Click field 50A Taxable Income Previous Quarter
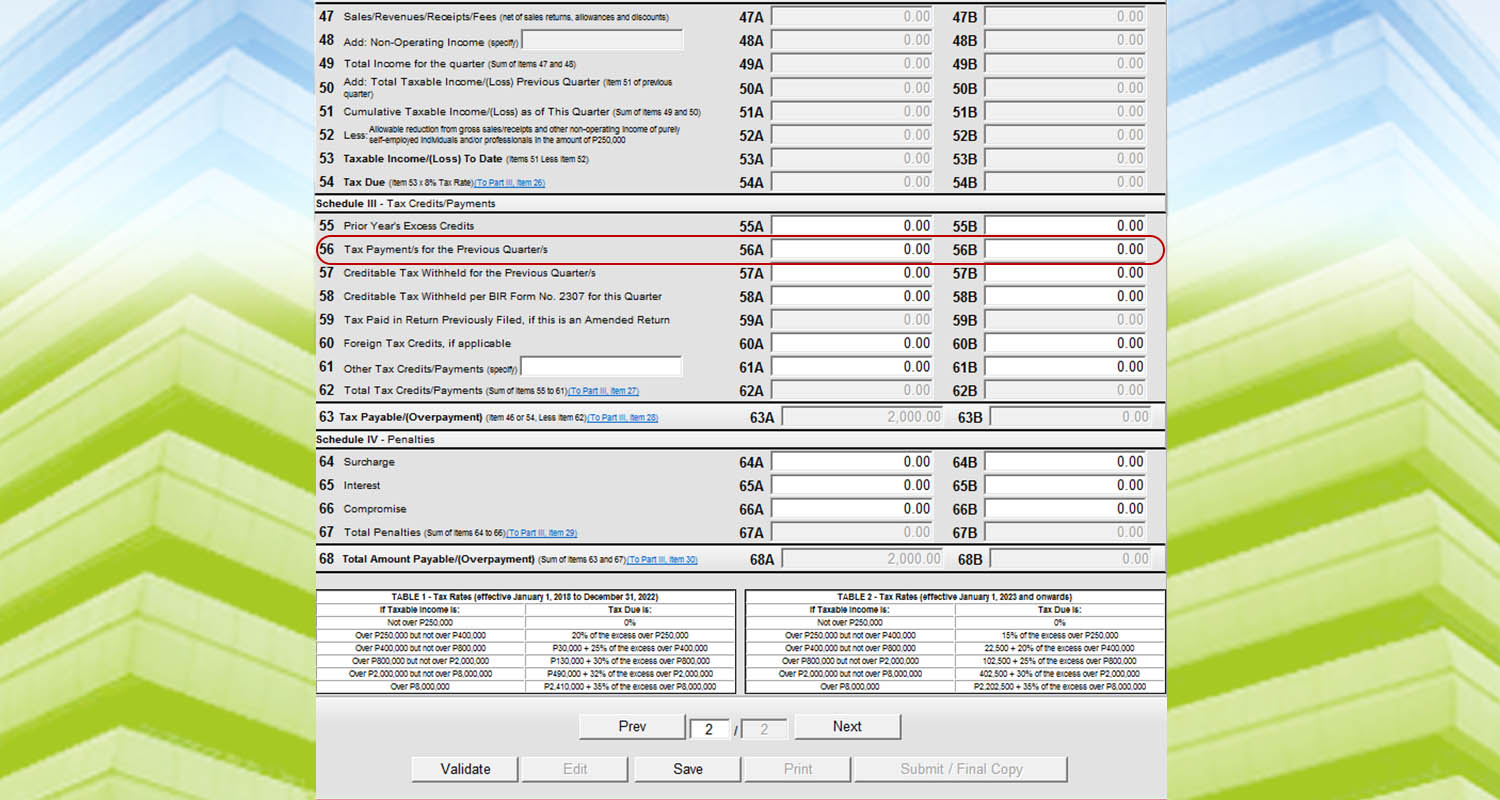Image resolution: width=1500 pixels, height=800 pixels. [x=853, y=88]
